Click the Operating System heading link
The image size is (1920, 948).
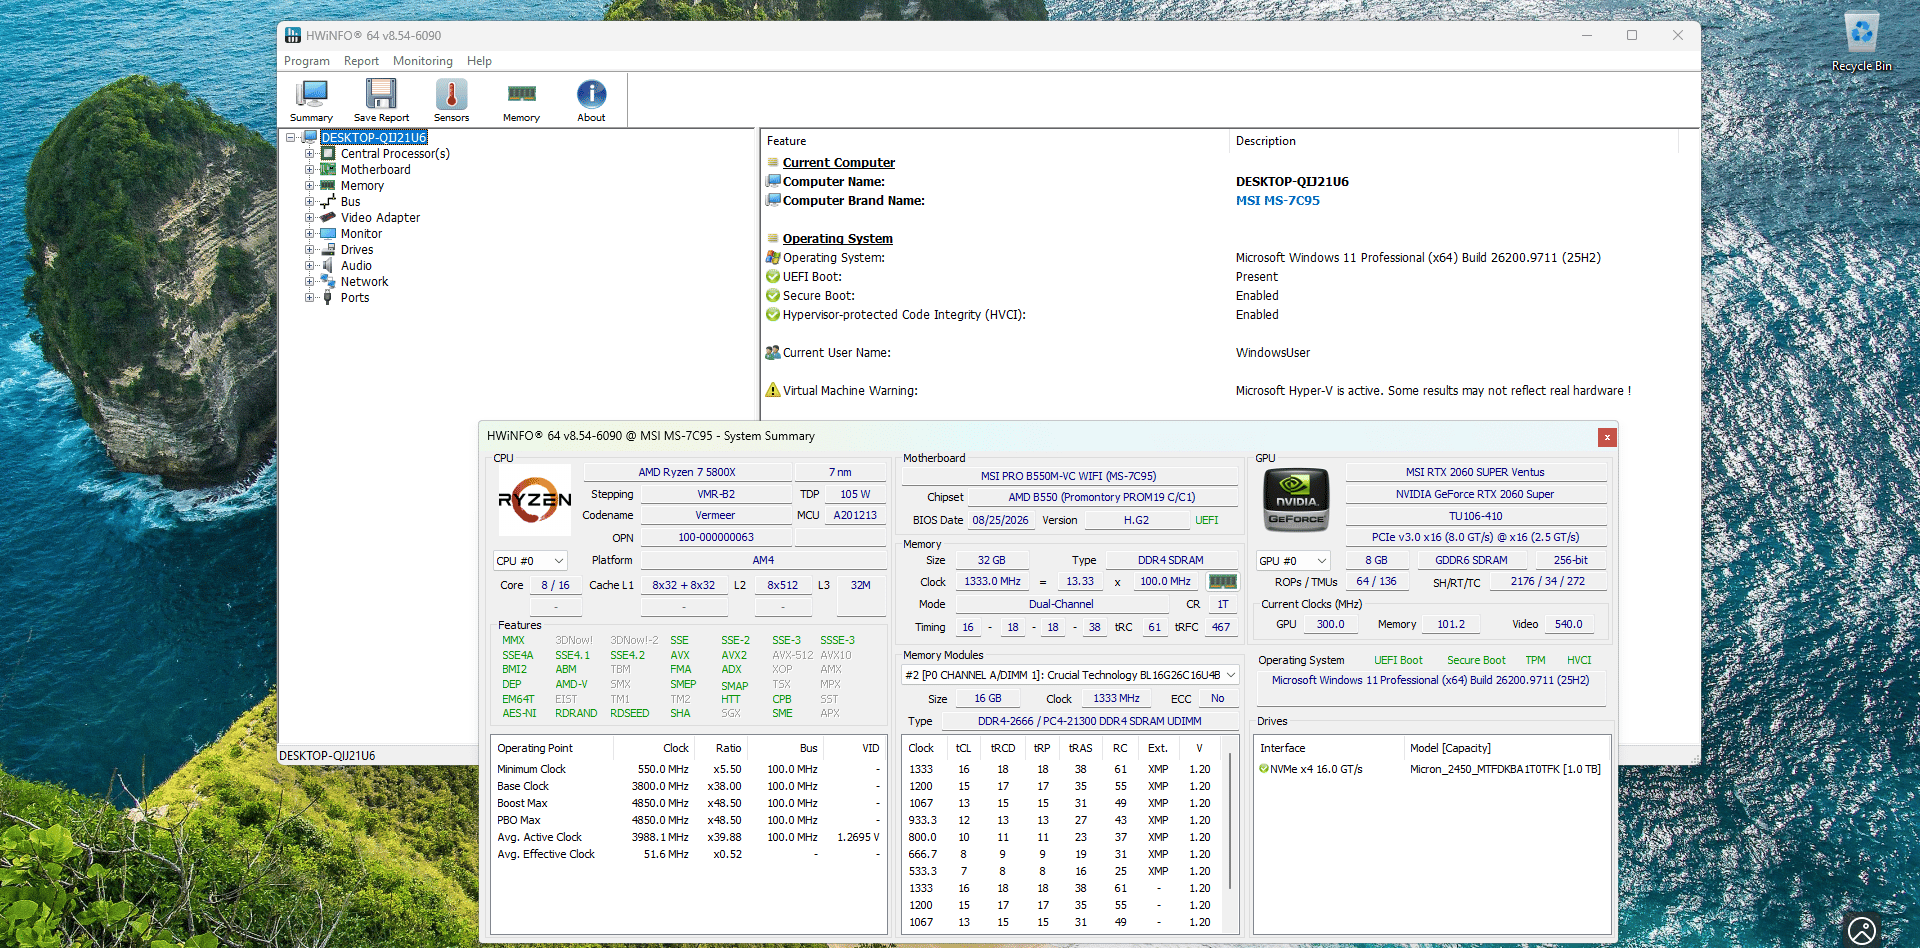[837, 238]
